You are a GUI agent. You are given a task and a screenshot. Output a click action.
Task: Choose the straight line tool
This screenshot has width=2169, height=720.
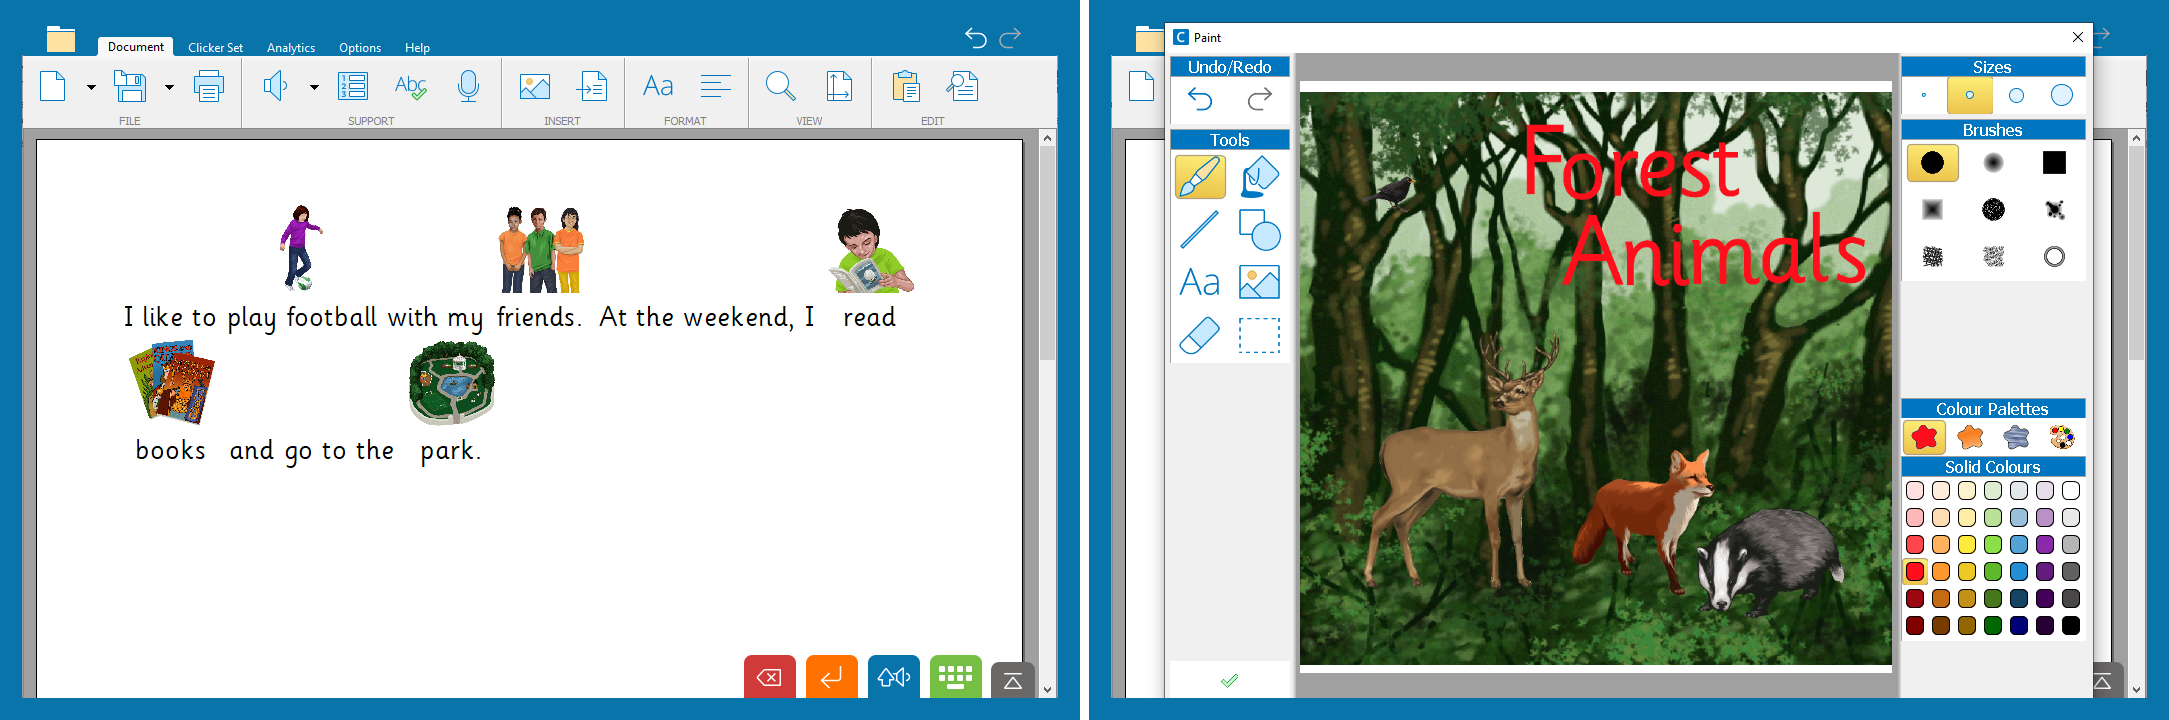click(x=1200, y=229)
